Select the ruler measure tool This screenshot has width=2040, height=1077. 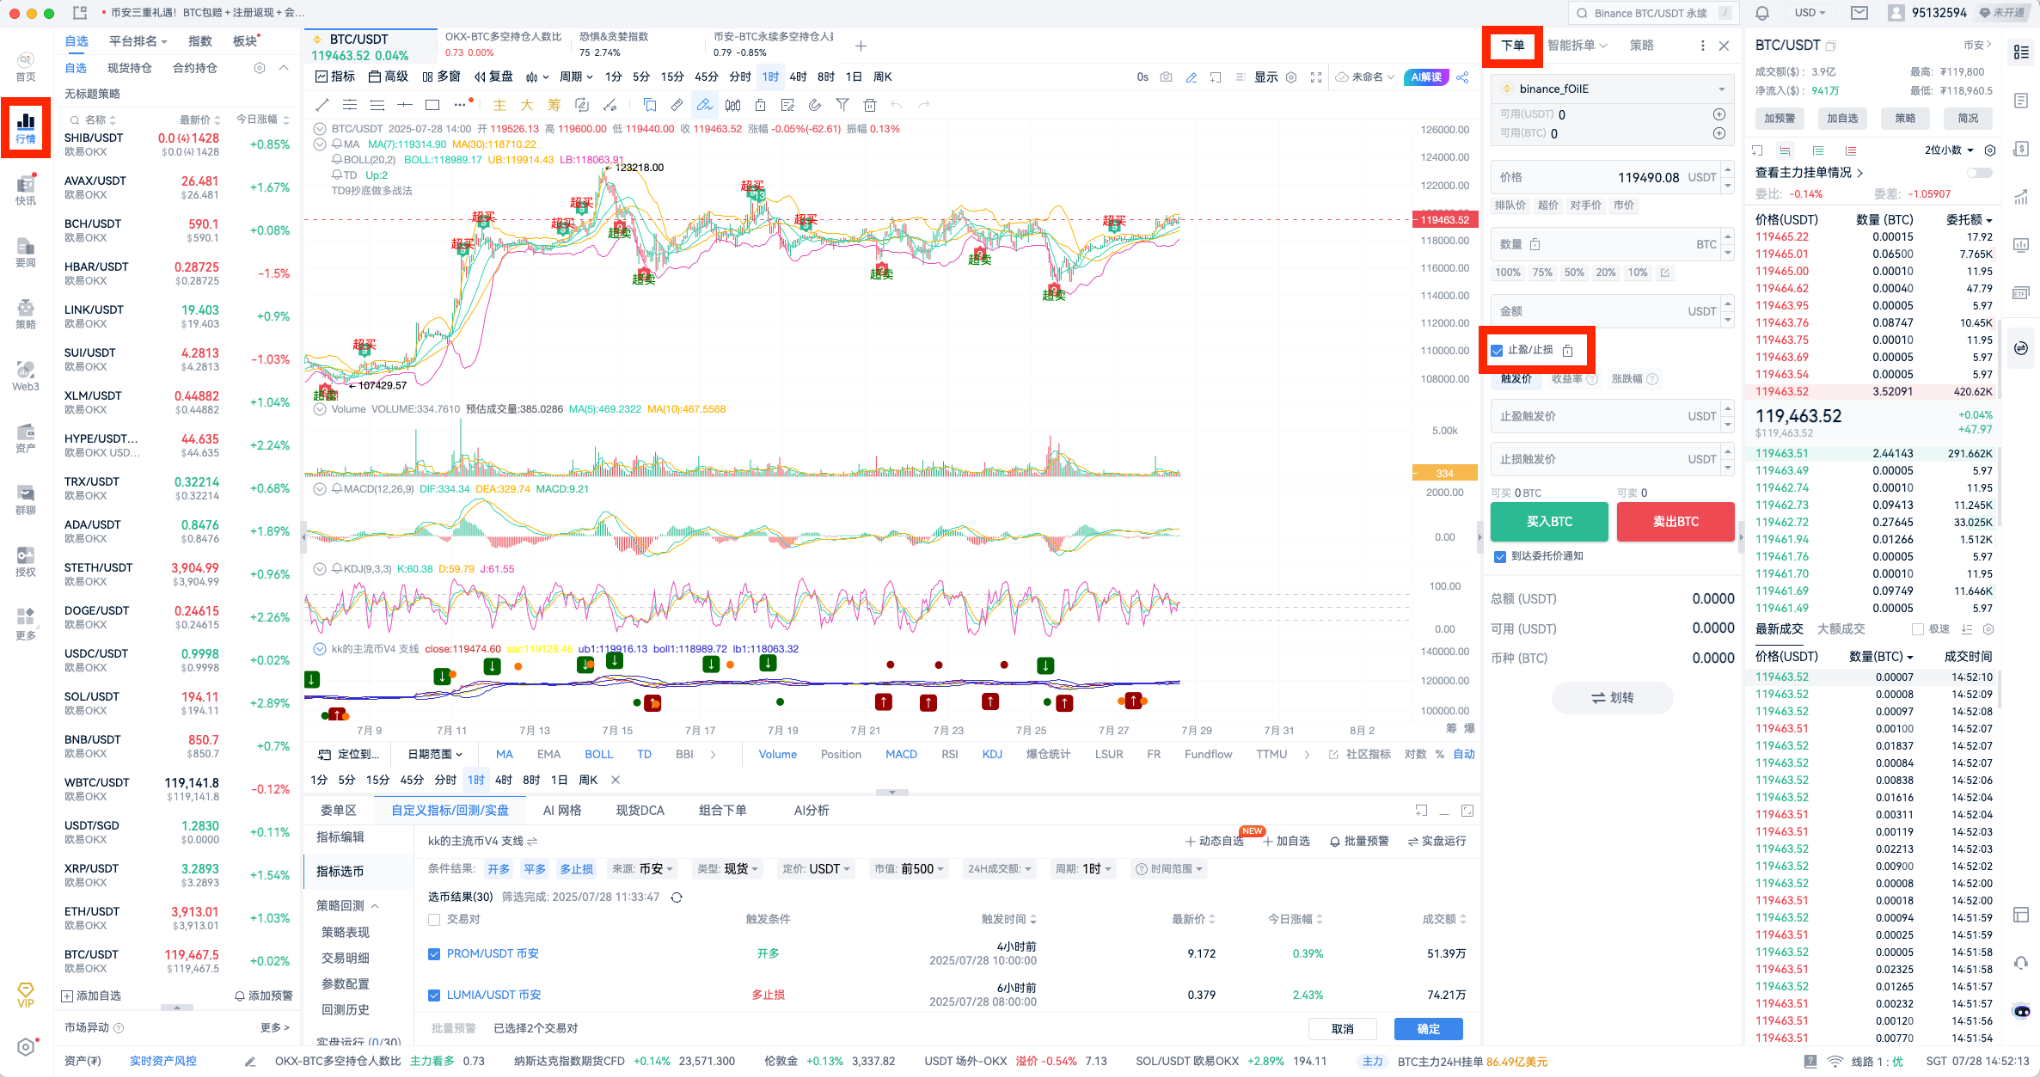click(x=677, y=105)
